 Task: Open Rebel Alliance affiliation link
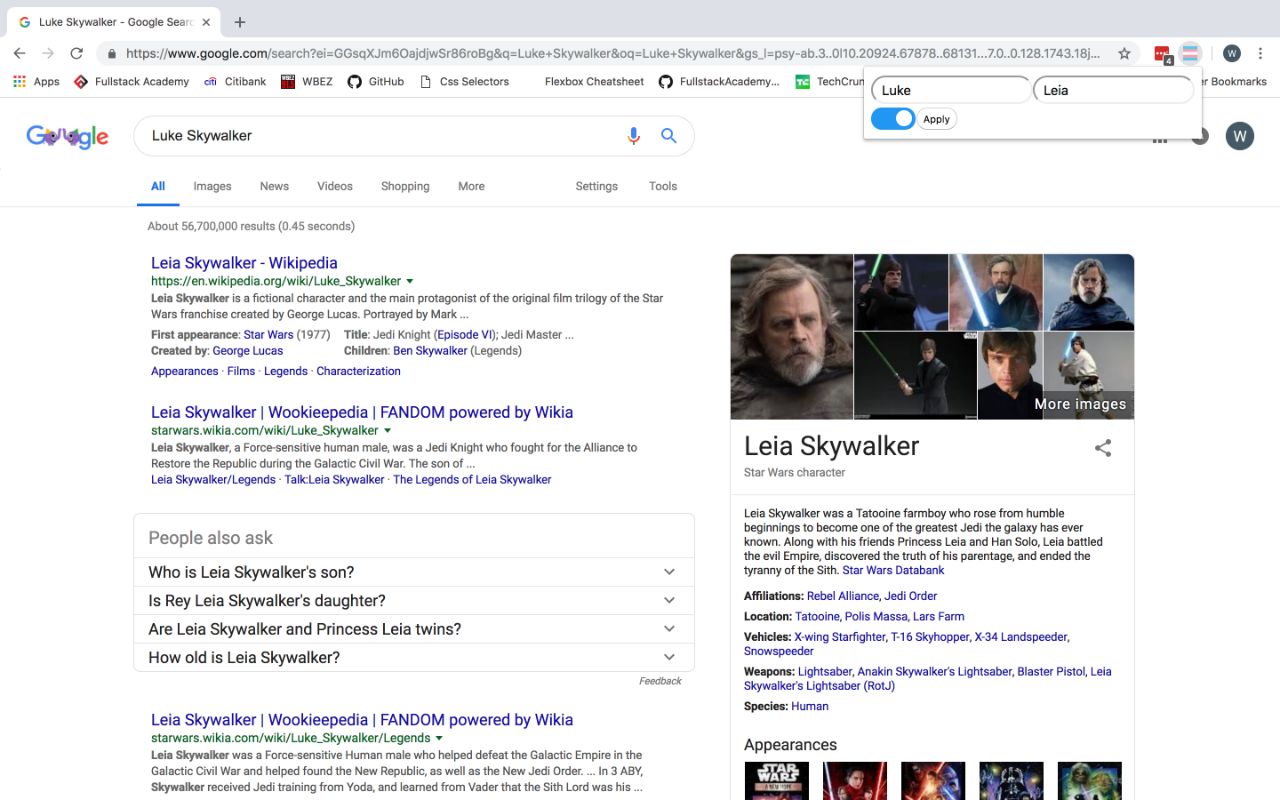coord(842,596)
